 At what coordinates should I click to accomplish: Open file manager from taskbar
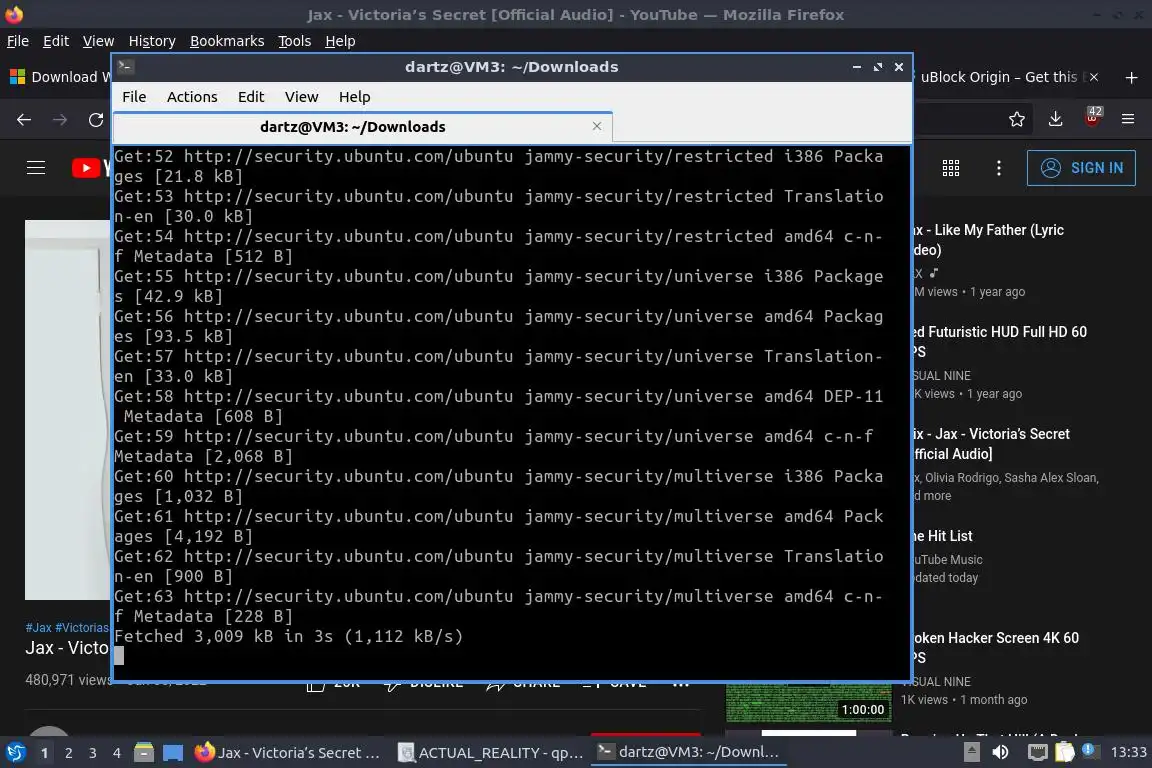pos(144,753)
